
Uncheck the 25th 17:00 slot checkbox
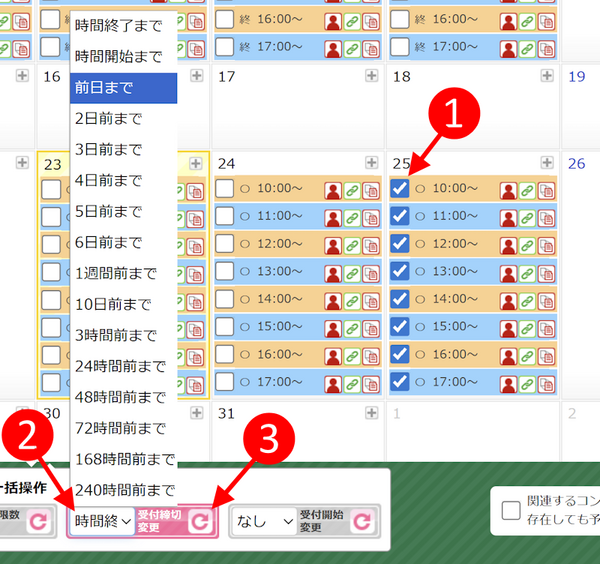click(399, 381)
